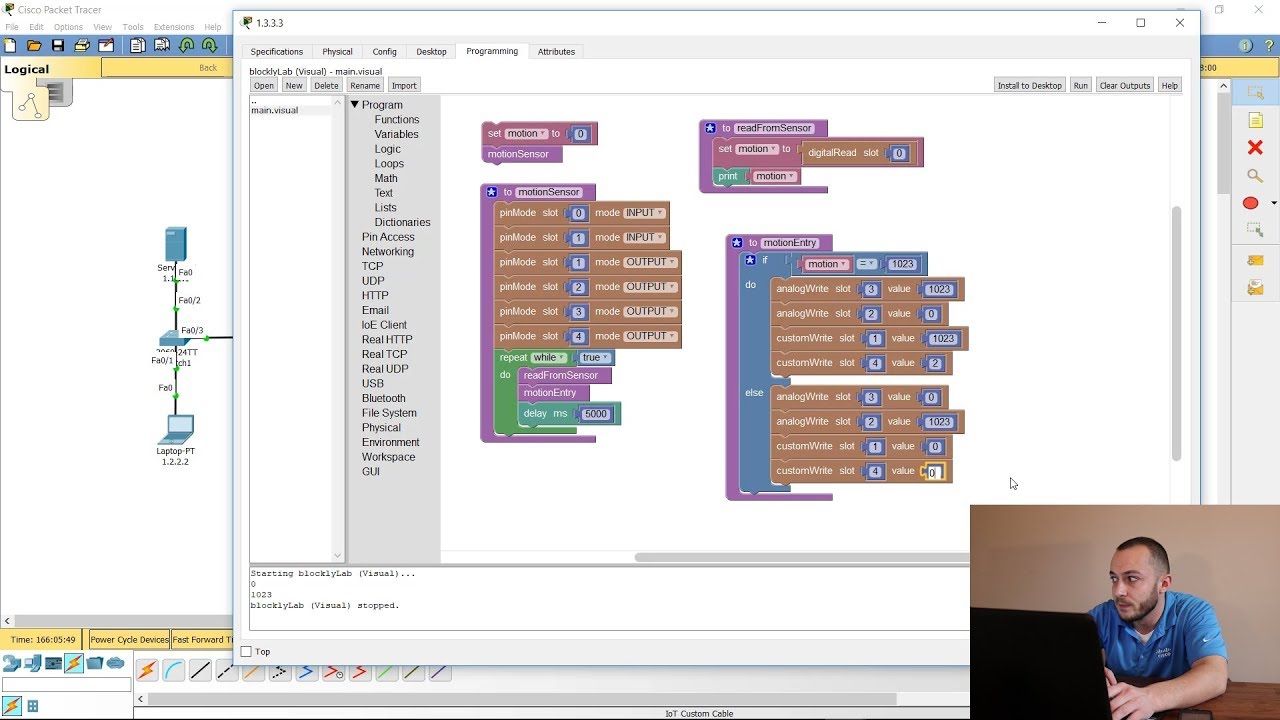Click the Rename button
Image resolution: width=1280 pixels, height=720 pixels.
click(x=365, y=85)
